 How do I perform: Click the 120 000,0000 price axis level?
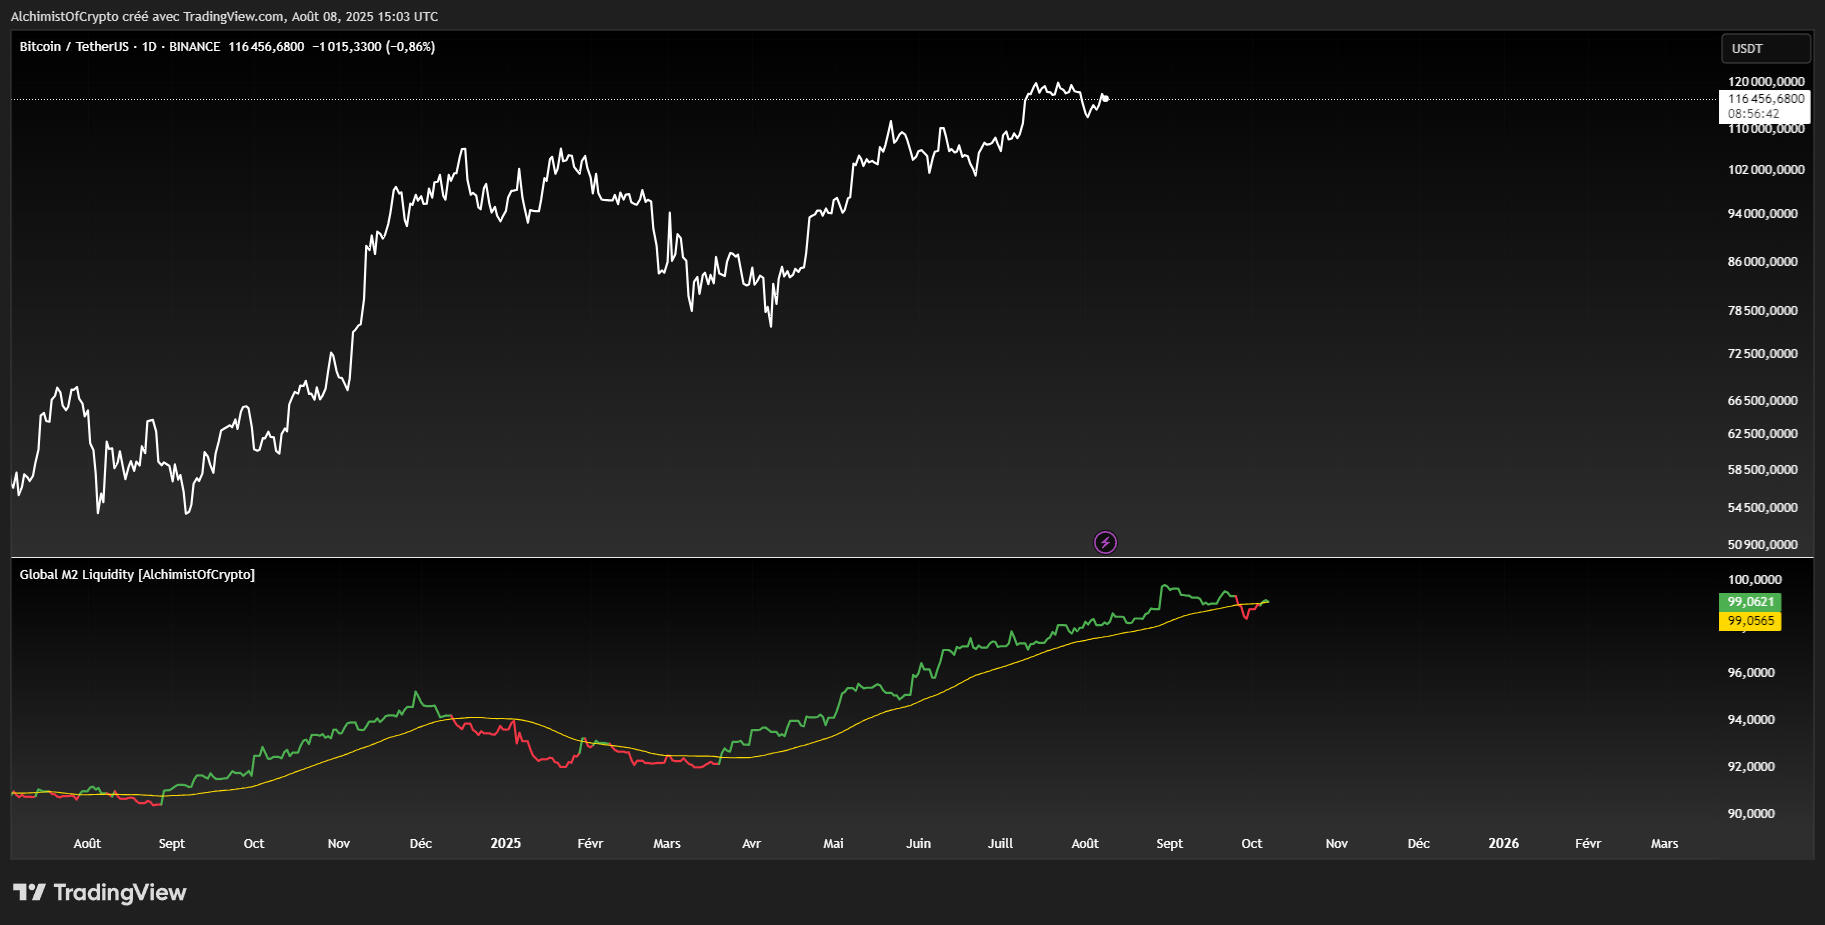point(1766,82)
